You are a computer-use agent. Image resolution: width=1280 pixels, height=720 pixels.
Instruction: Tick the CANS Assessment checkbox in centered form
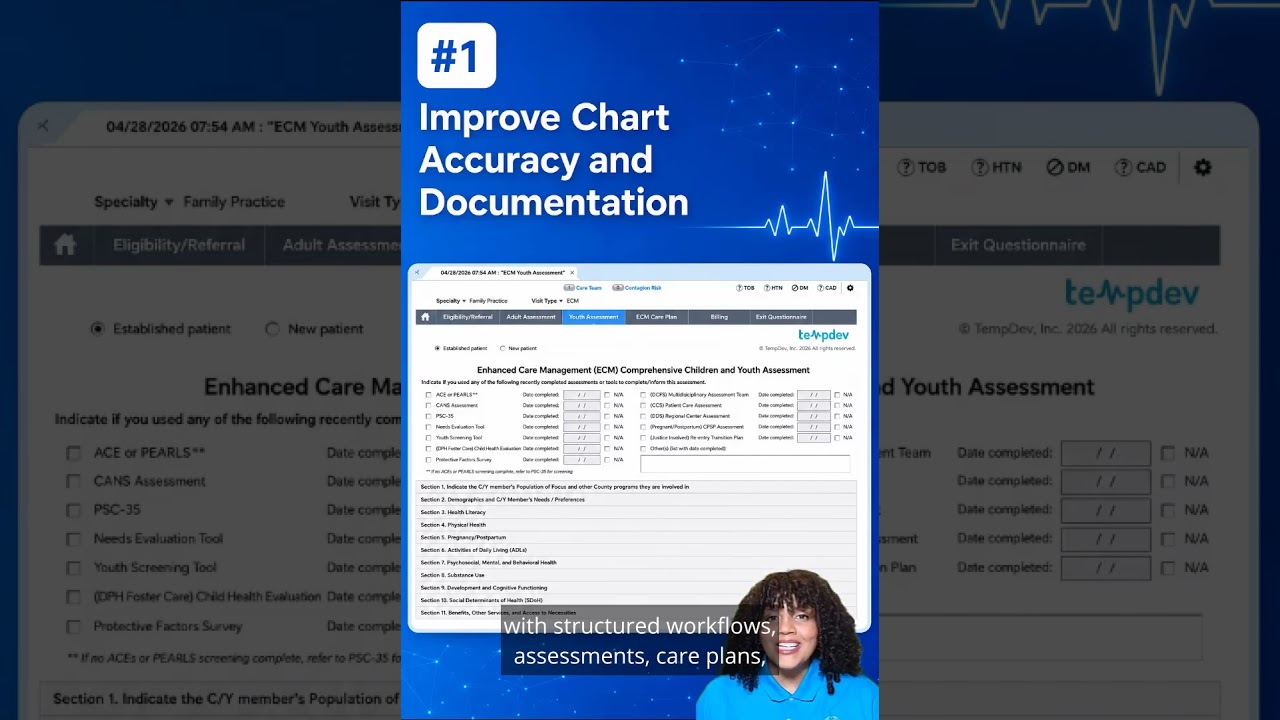point(428,406)
